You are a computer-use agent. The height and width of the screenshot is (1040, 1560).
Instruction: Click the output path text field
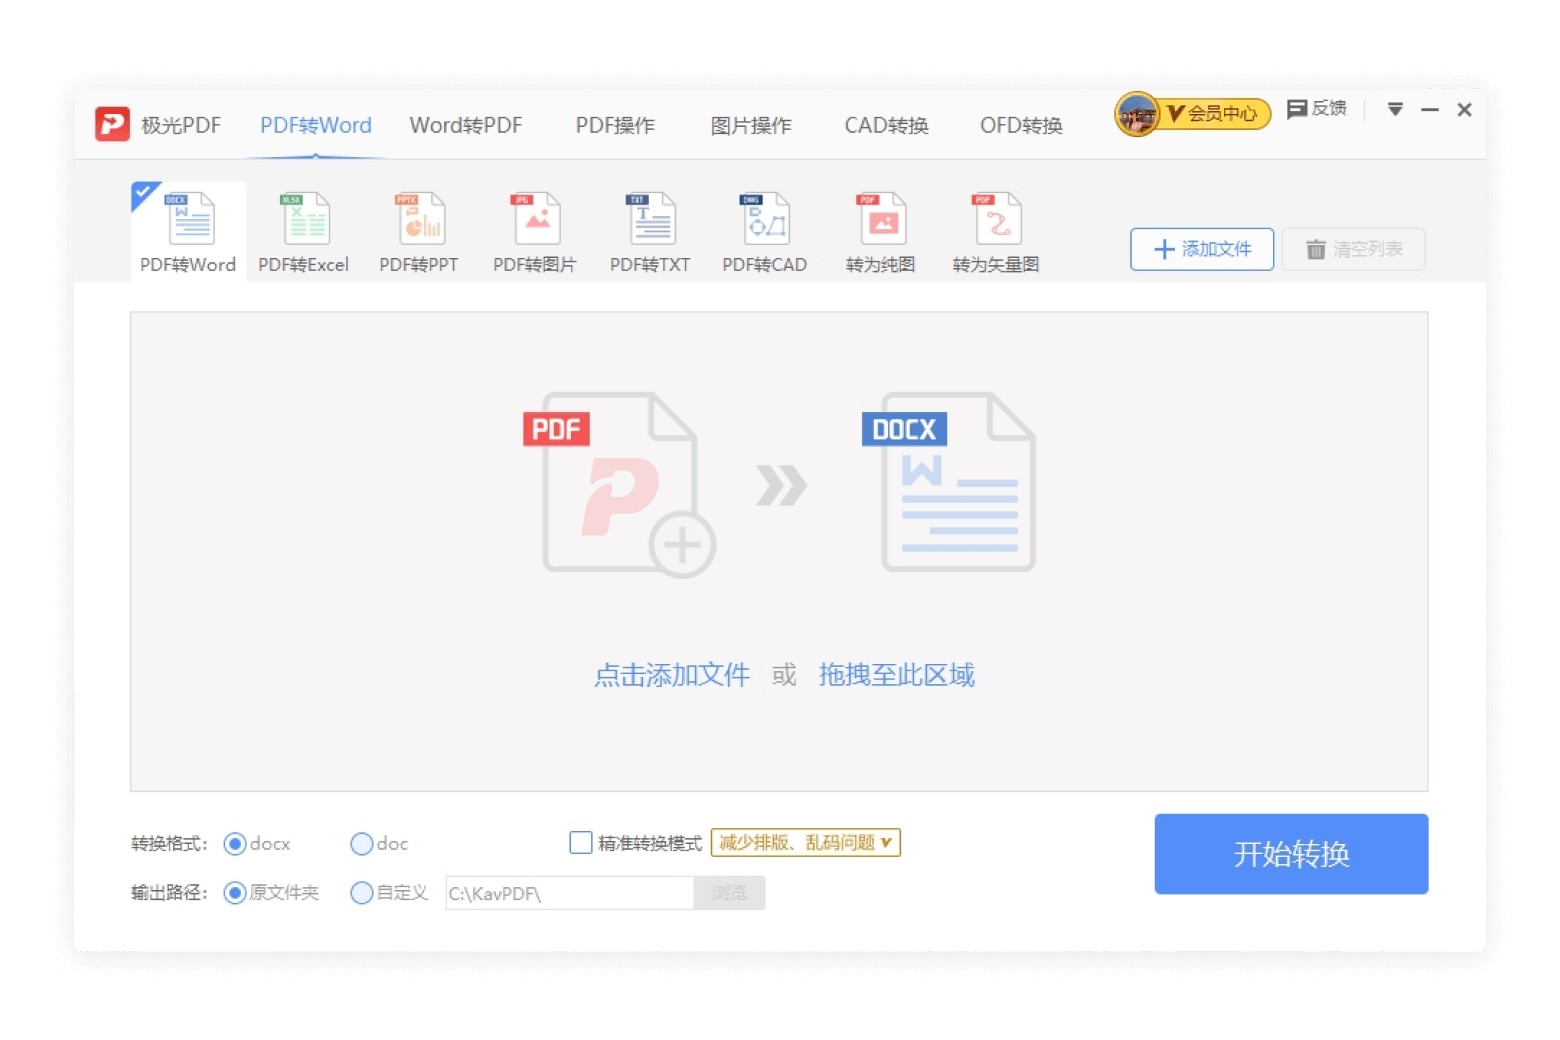[x=568, y=893]
